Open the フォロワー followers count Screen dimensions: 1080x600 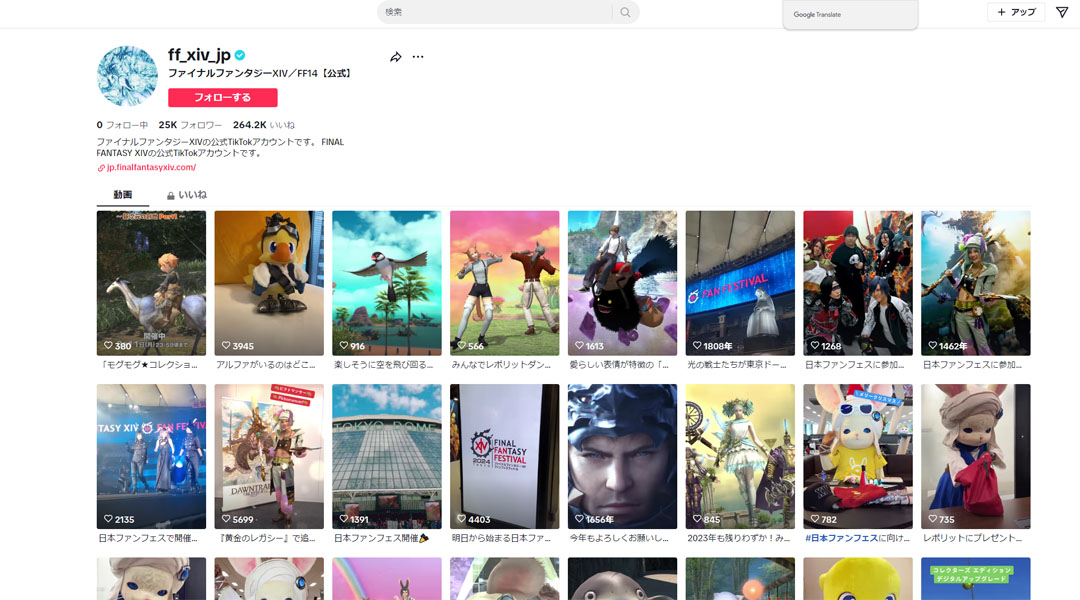190,125
